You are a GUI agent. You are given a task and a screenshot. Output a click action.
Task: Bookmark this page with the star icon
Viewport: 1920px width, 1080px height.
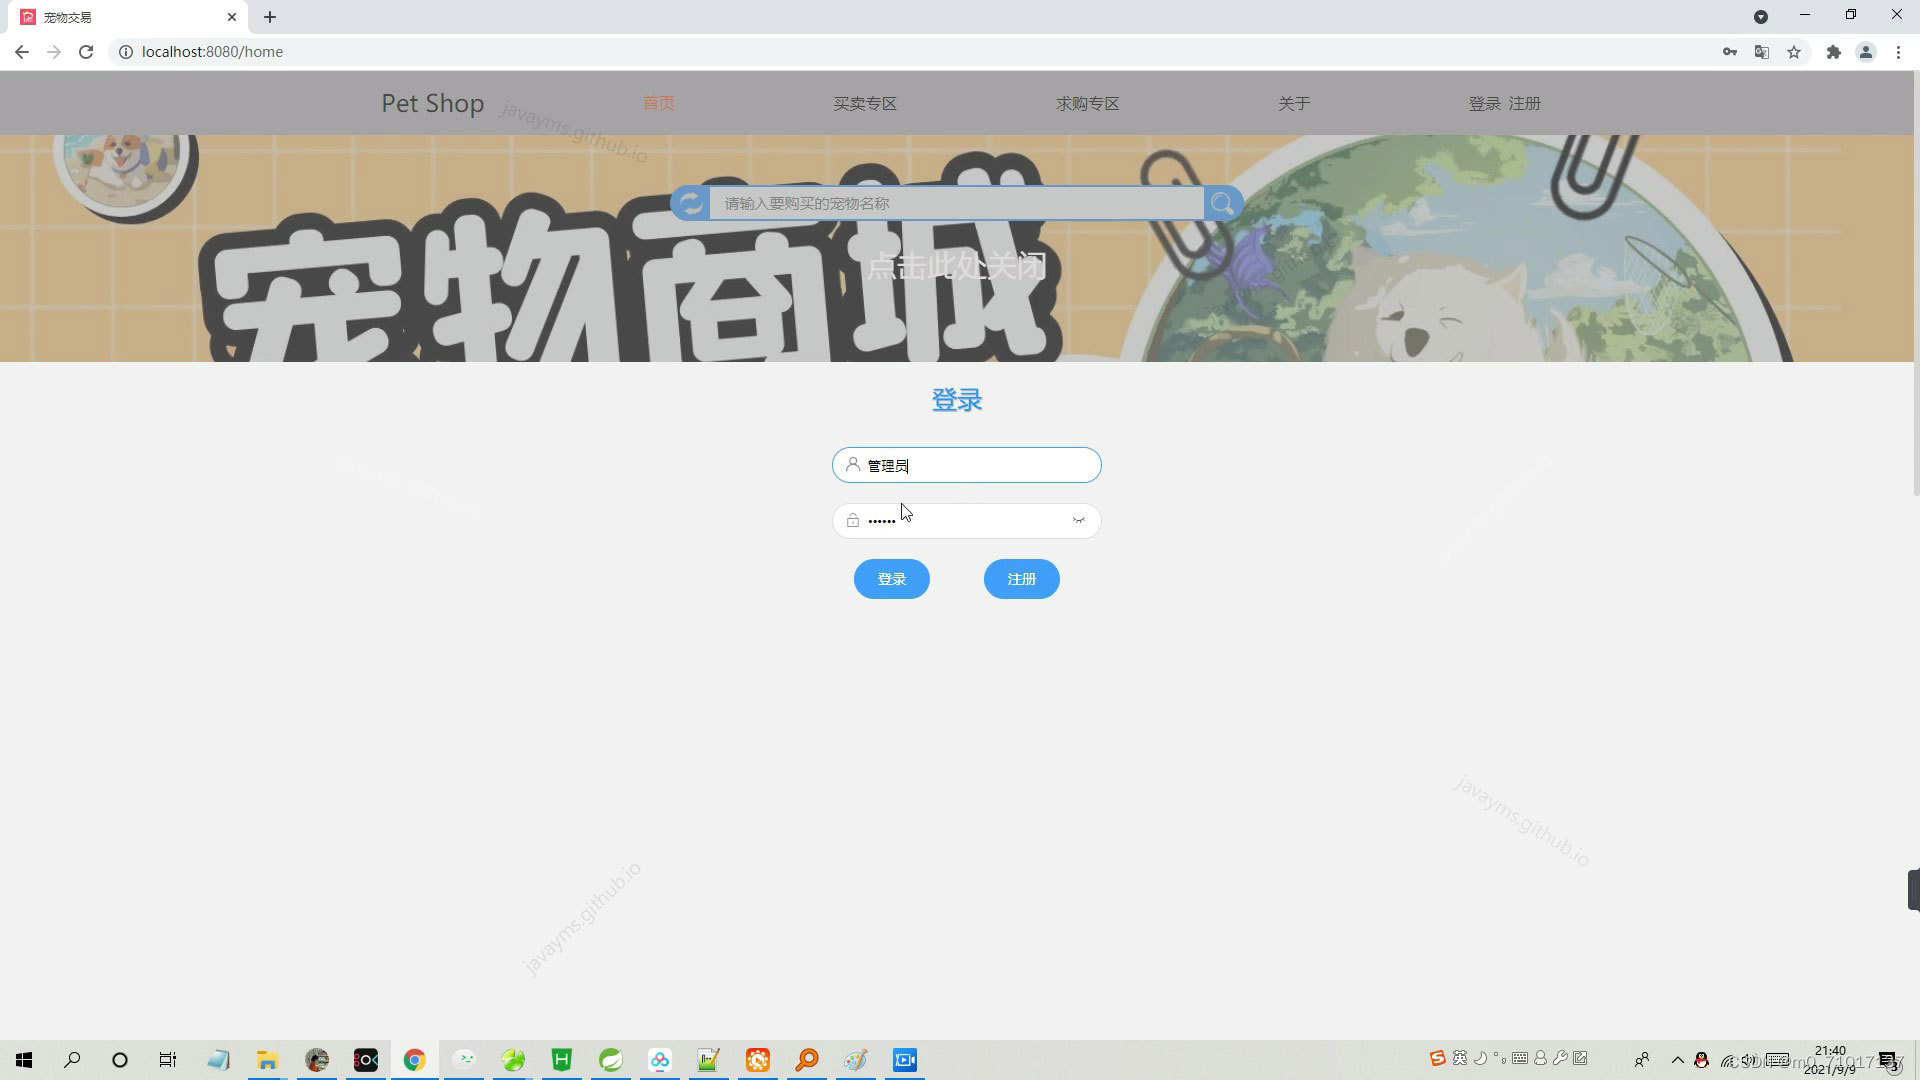(x=1794, y=52)
